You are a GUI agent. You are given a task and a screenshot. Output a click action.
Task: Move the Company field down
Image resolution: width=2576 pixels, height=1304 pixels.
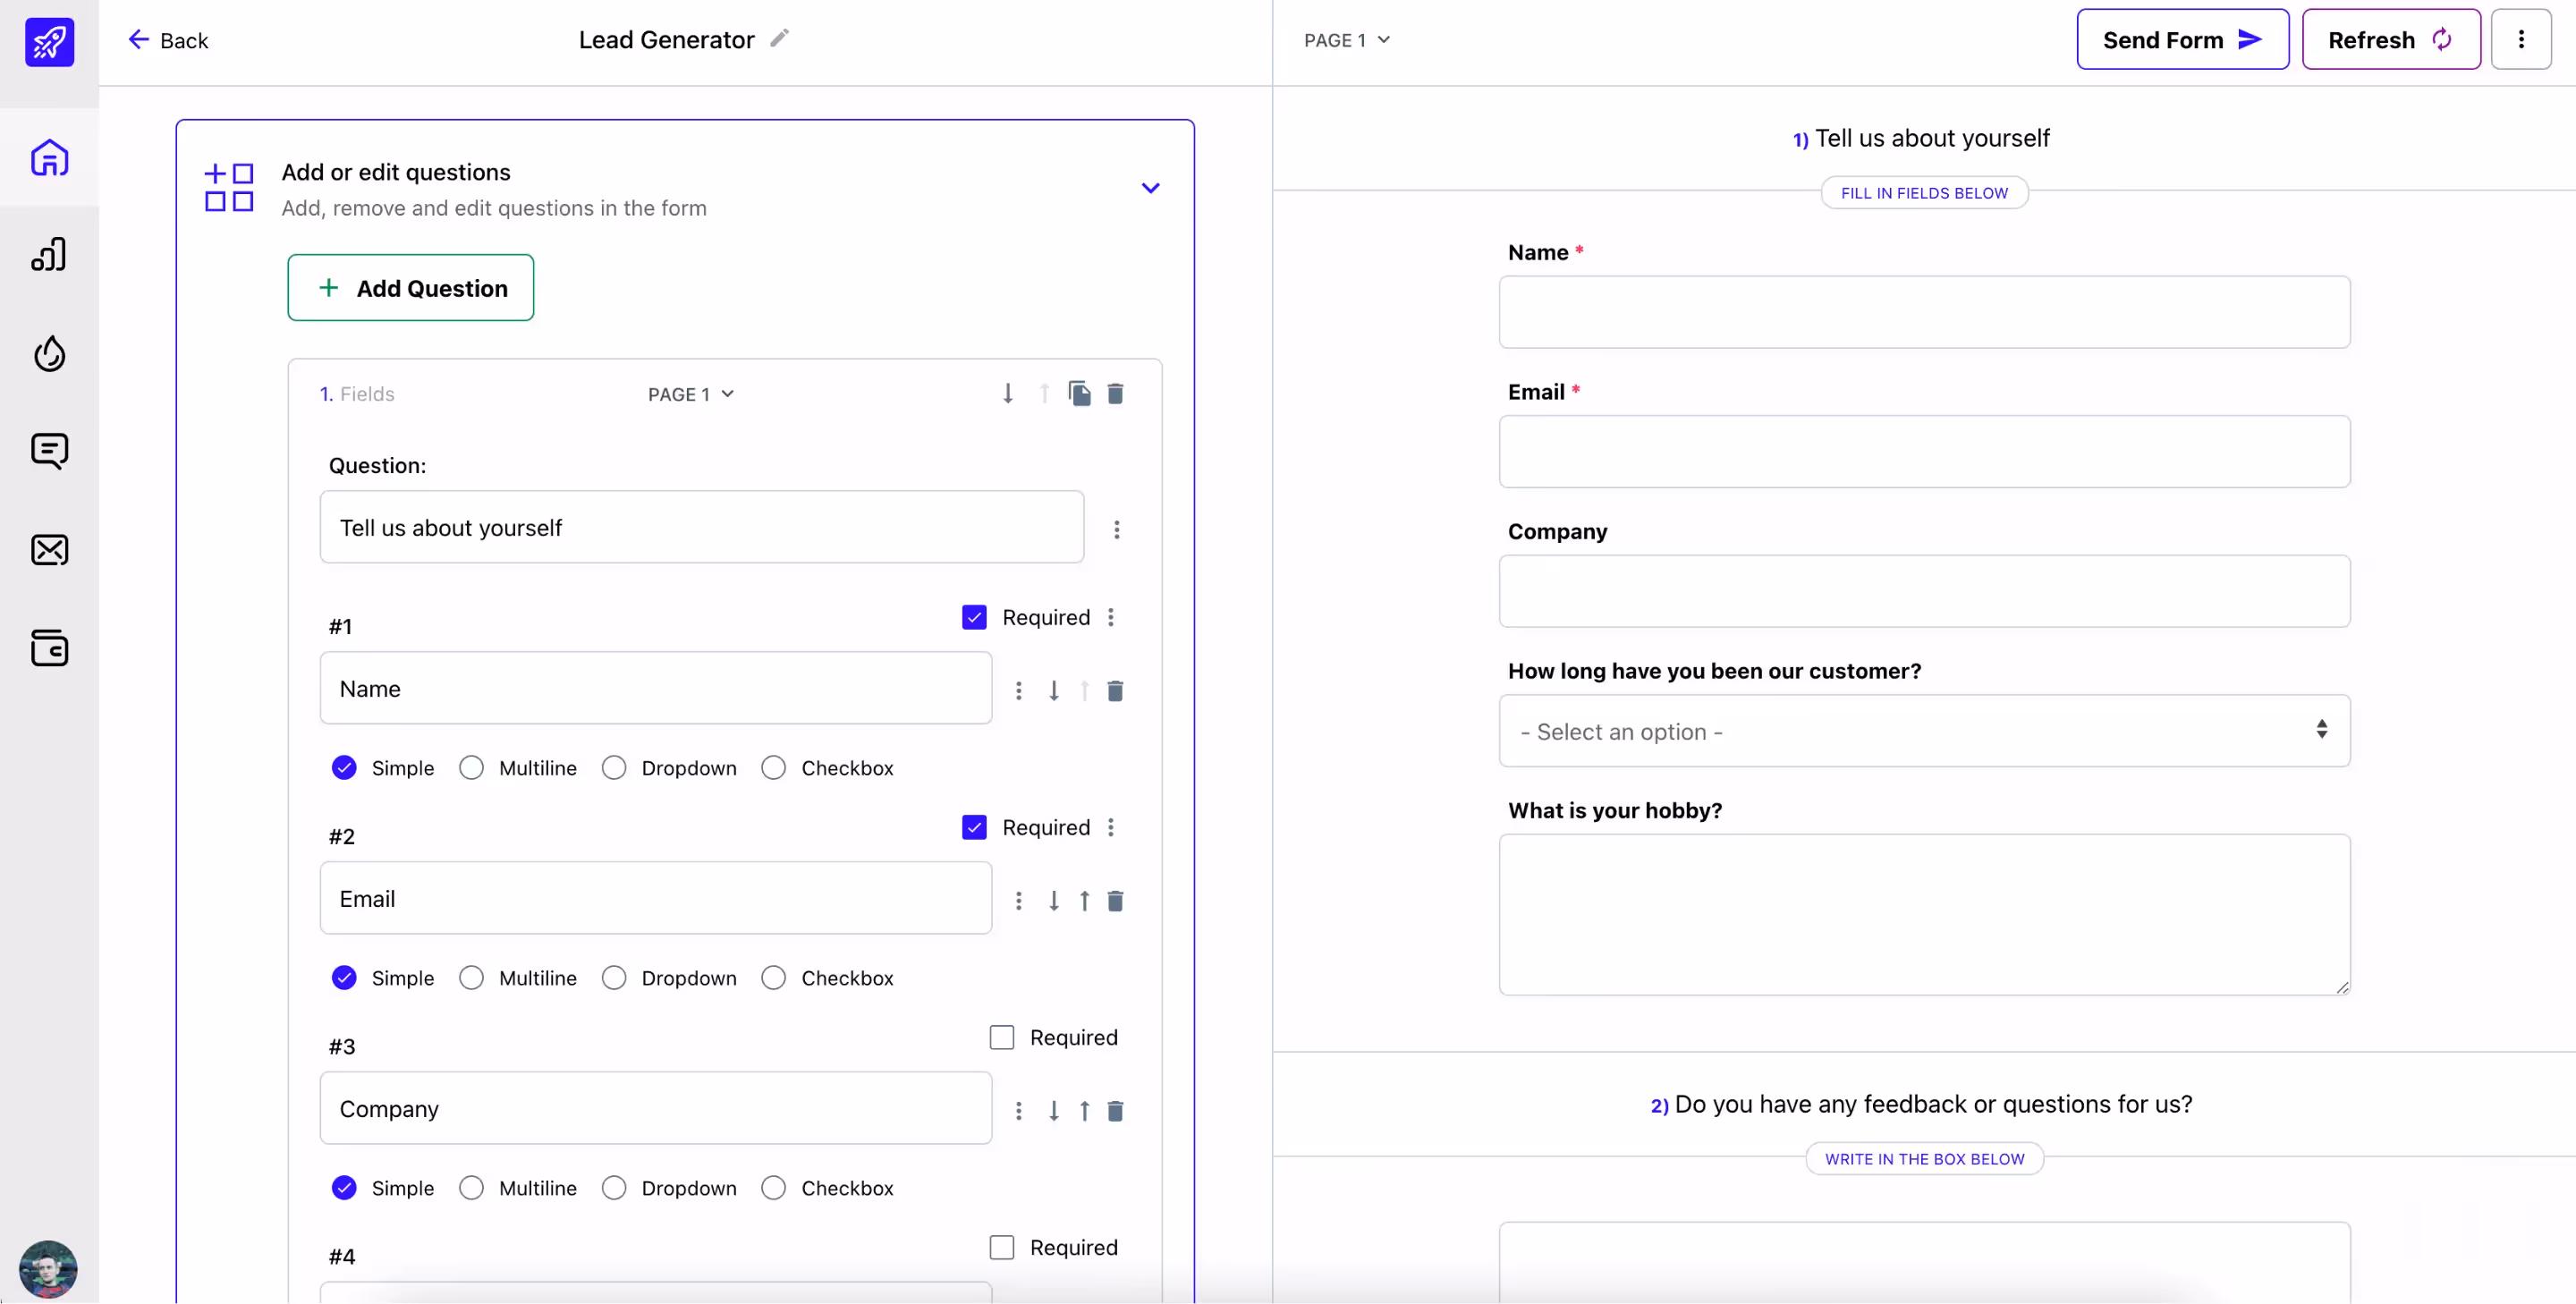click(x=1054, y=1110)
